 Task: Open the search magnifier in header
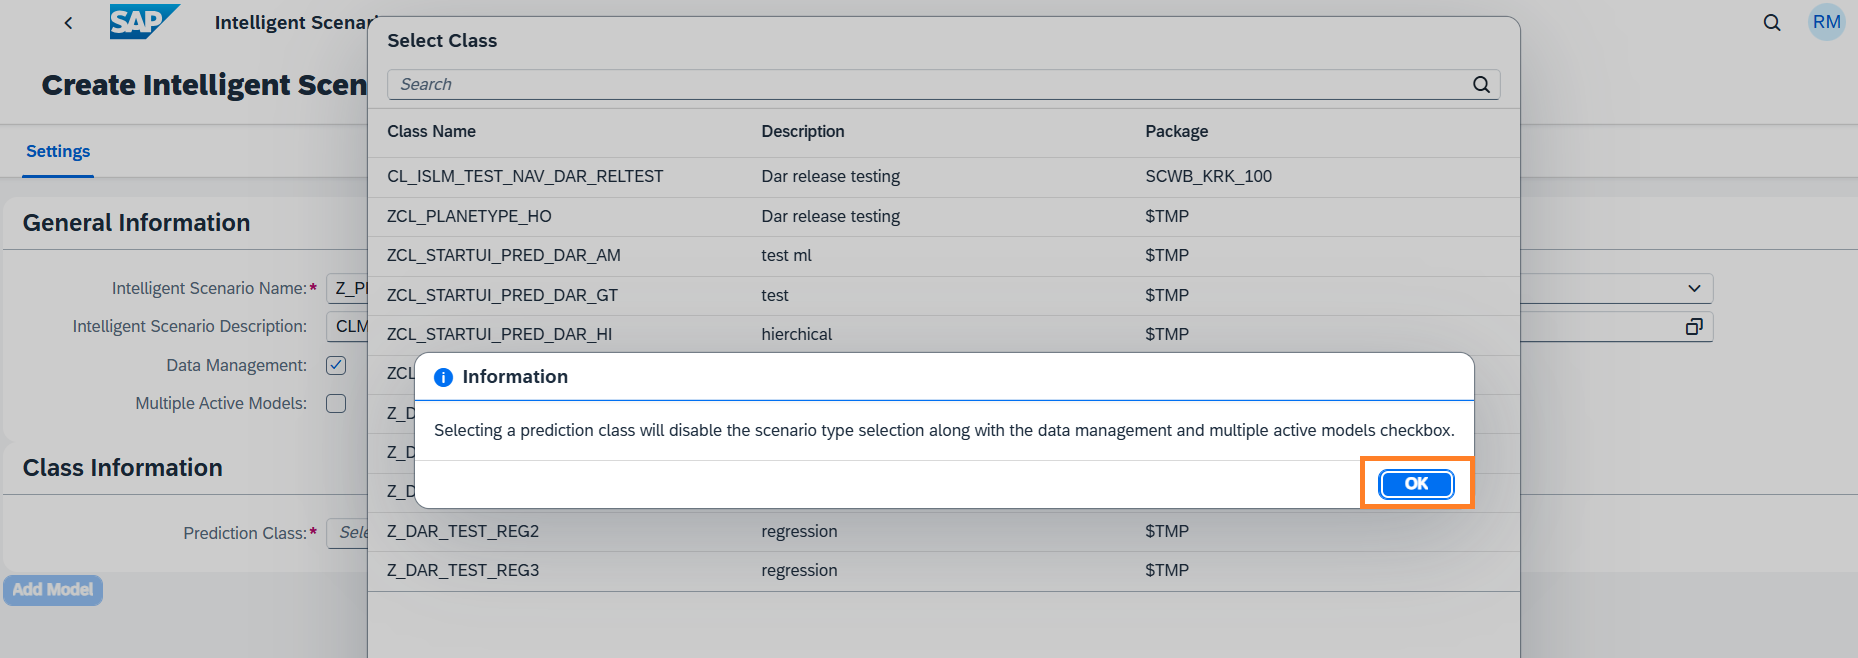tap(1771, 23)
